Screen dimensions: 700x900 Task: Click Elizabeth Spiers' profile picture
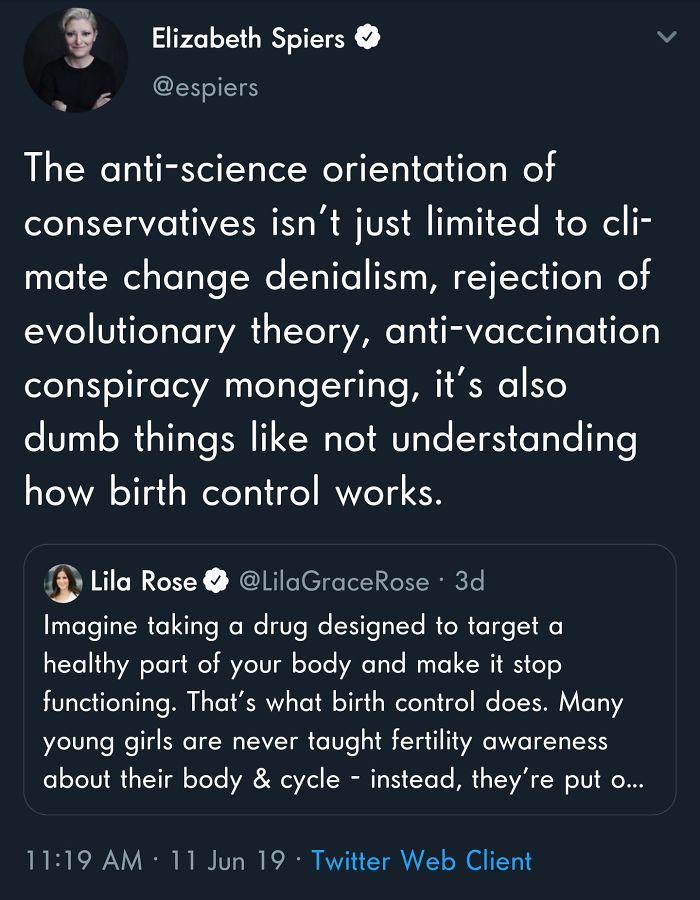[x=73, y=60]
